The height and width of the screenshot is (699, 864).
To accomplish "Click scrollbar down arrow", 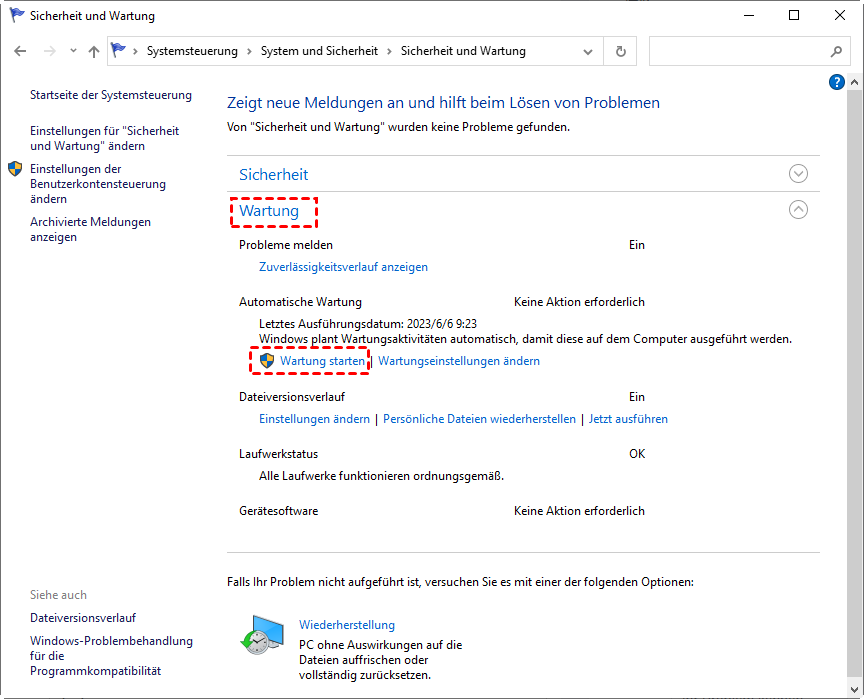I will point(854,689).
